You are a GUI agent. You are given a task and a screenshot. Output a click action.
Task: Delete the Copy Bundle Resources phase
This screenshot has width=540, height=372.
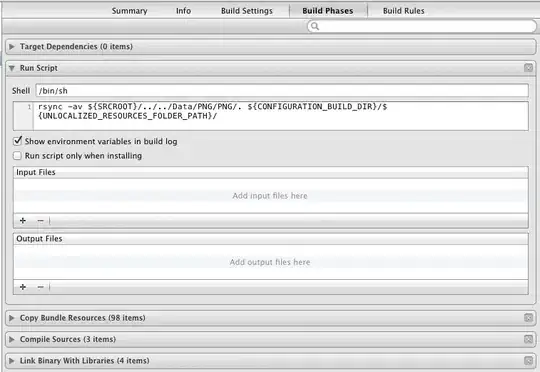[x=528, y=318]
